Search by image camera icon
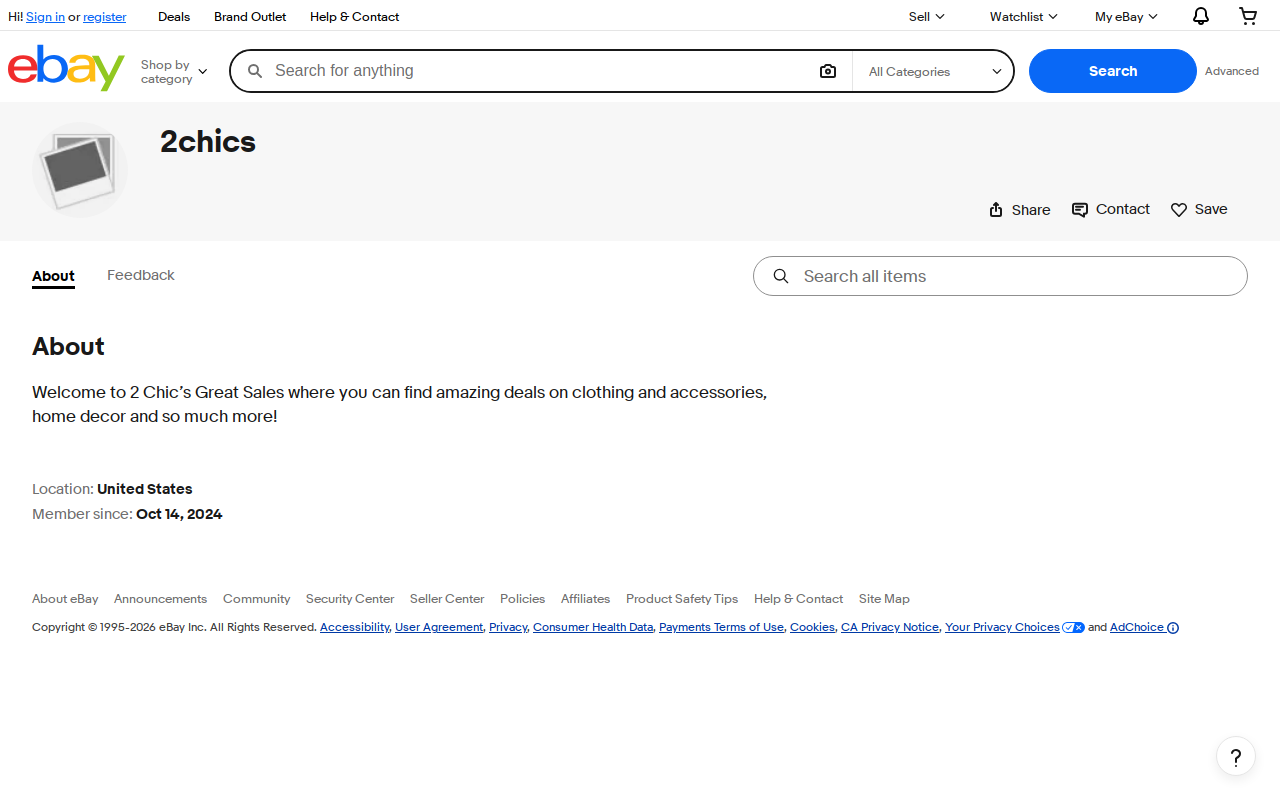The image size is (1280, 800). (828, 71)
